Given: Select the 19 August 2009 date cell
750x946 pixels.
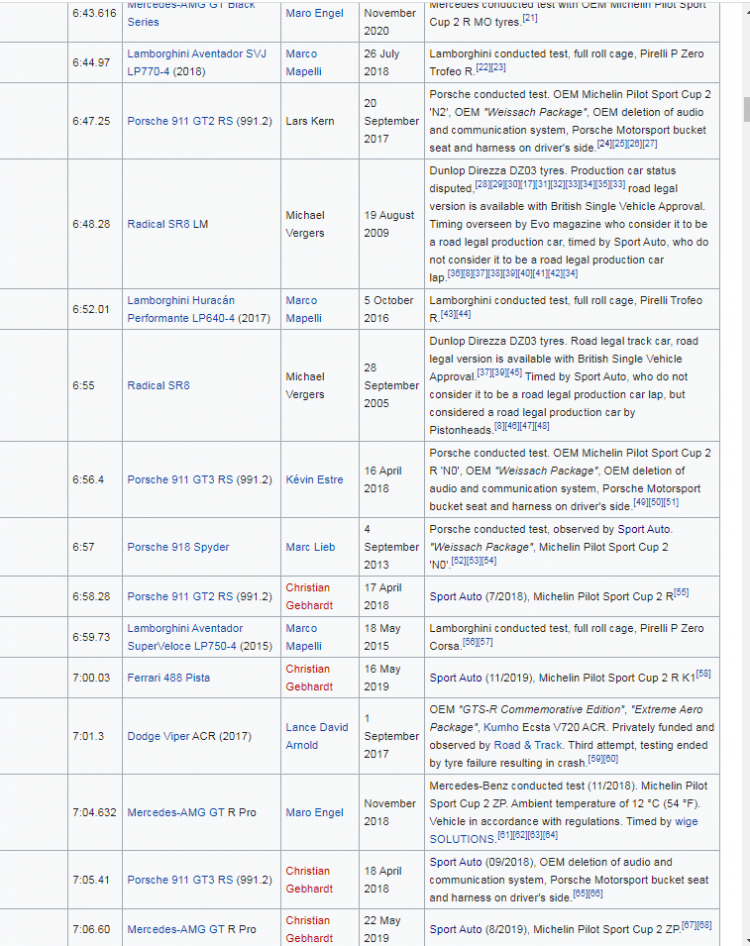Looking at the screenshot, I should tap(392, 224).
